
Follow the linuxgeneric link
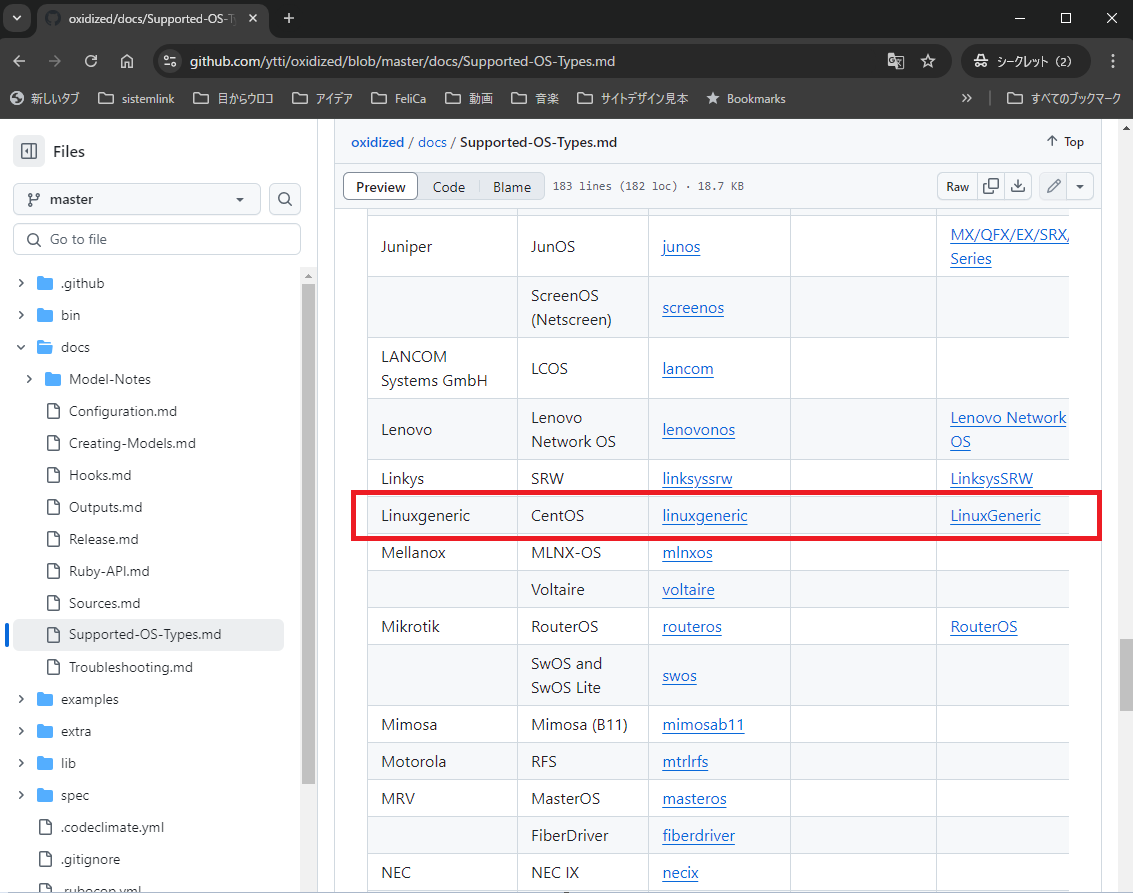point(704,515)
